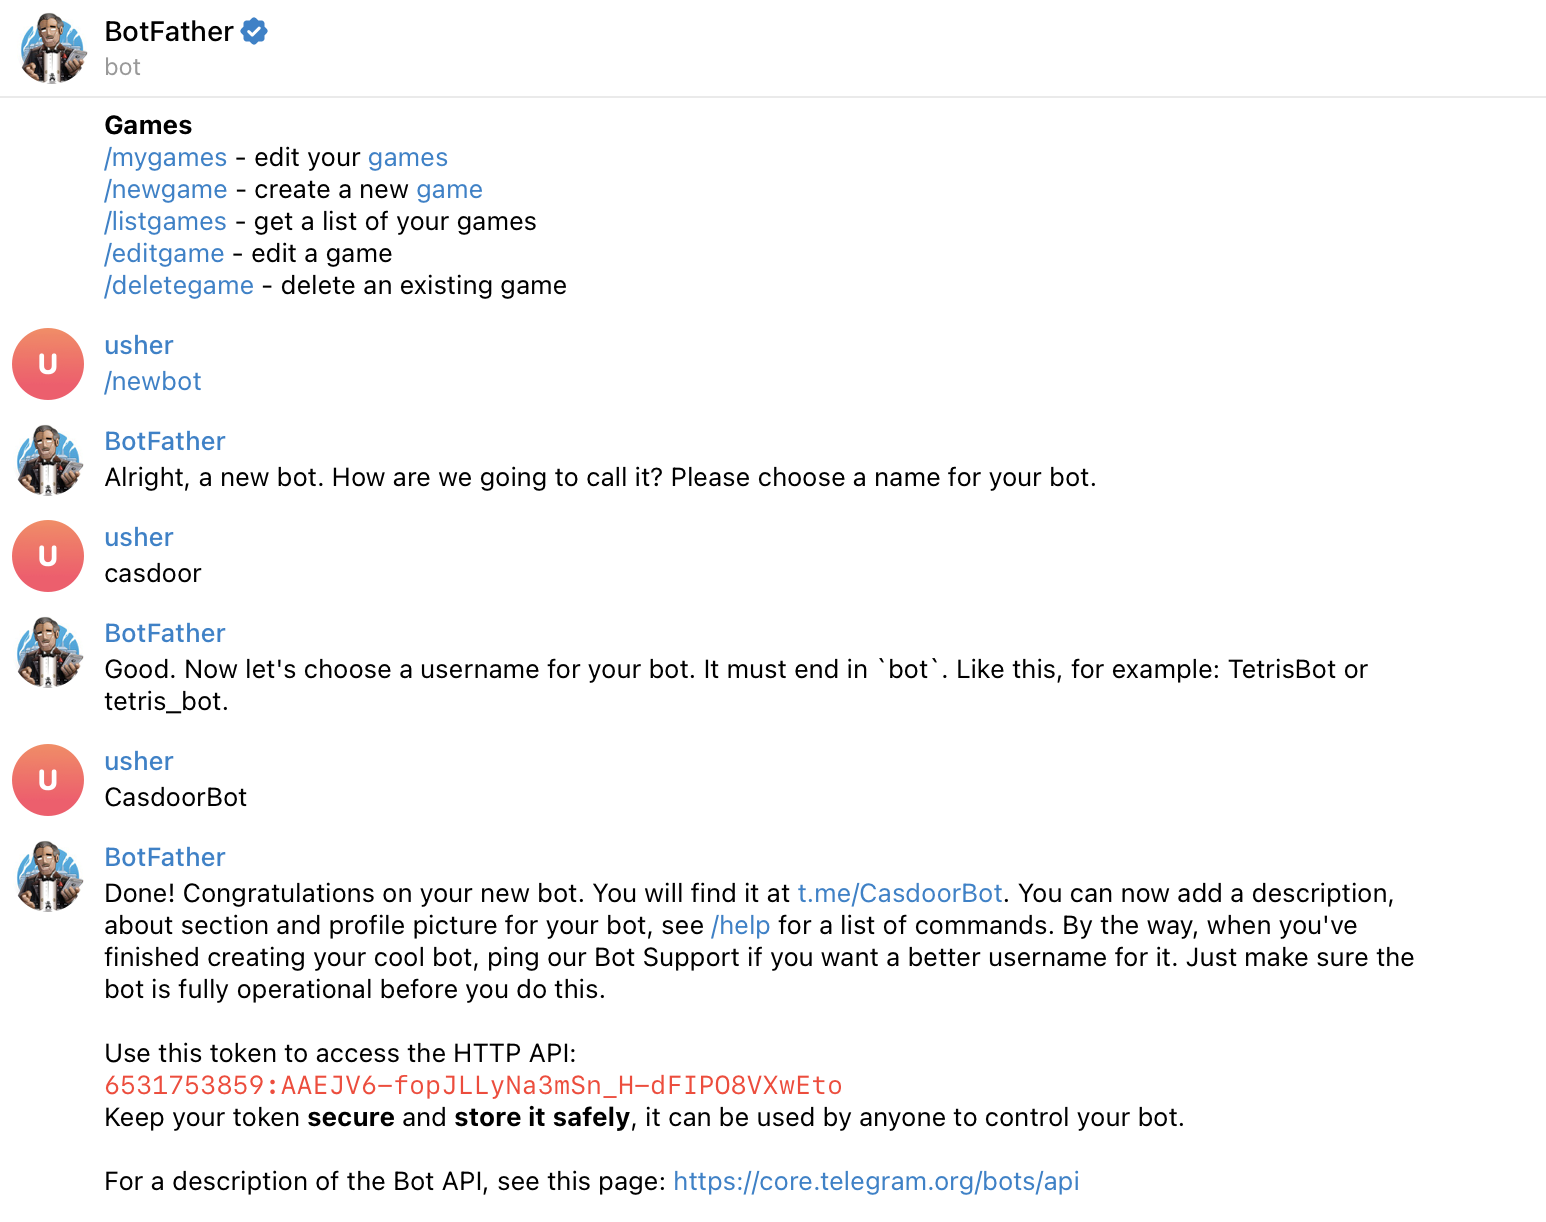Click the /listgames command
This screenshot has width=1546, height=1222.
(x=164, y=221)
